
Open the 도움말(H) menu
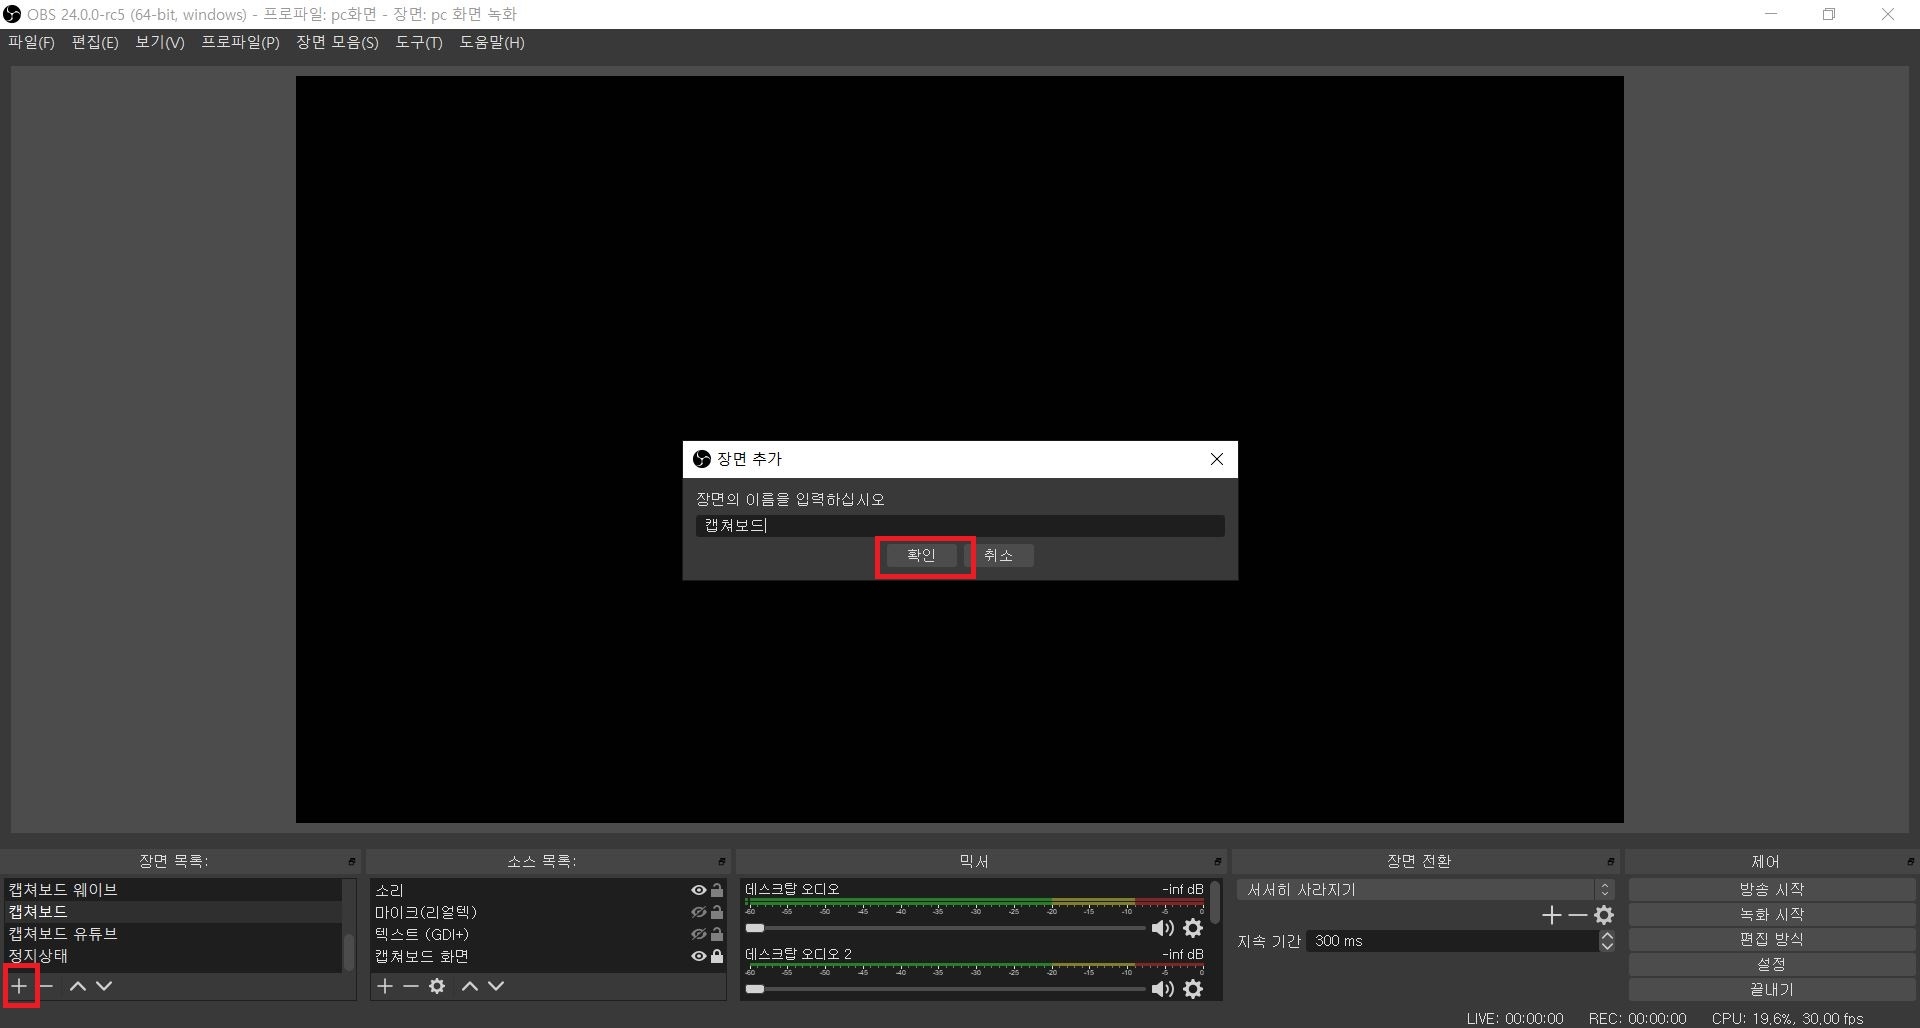[491, 42]
